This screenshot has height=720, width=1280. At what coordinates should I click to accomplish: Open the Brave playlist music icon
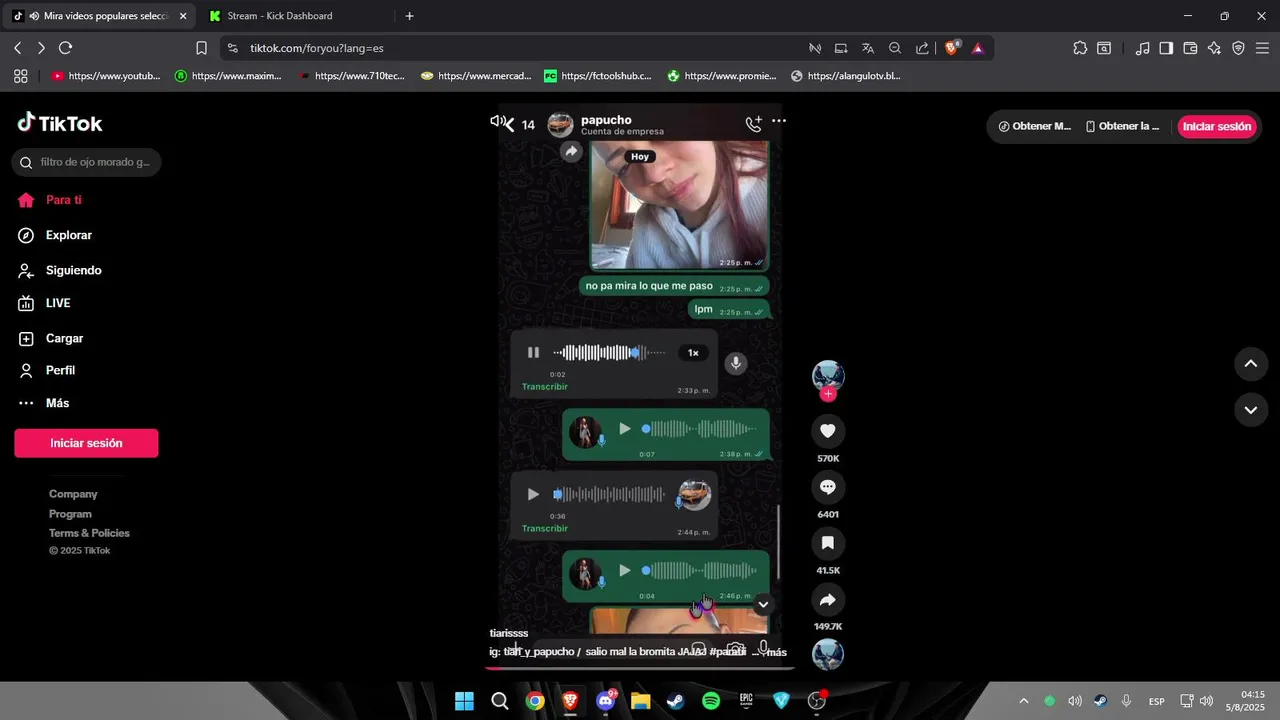(x=1142, y=48)
